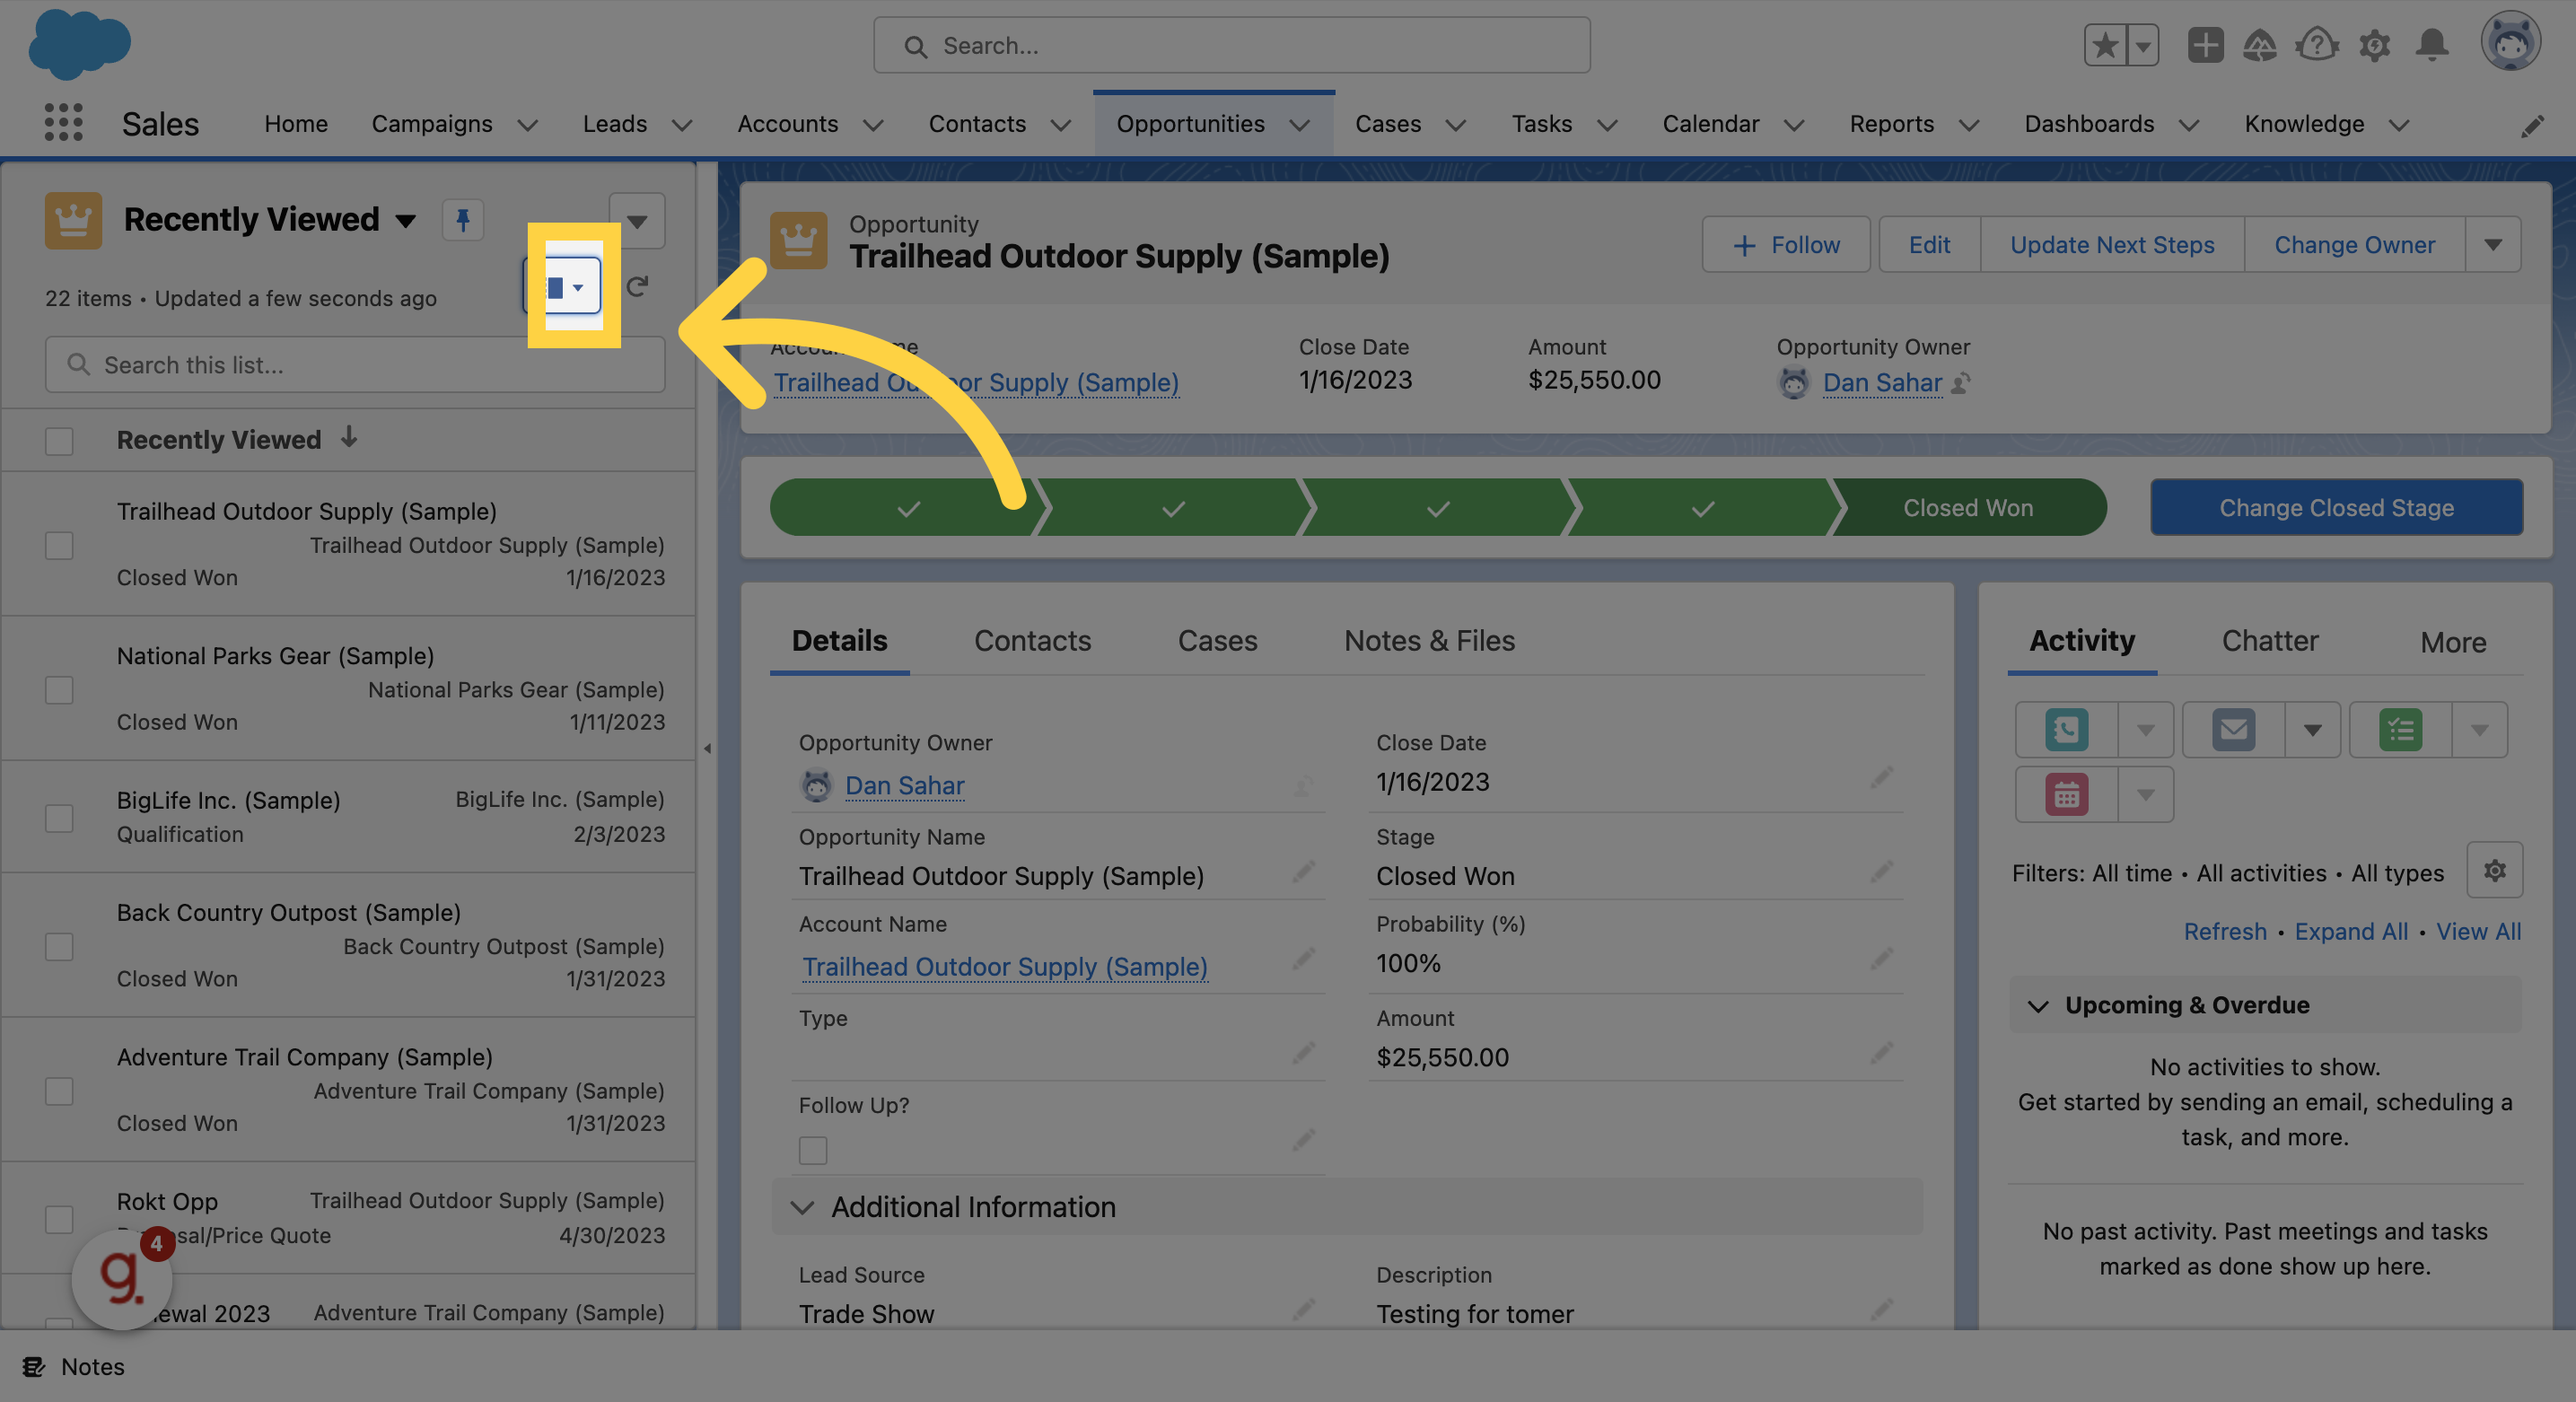Select the National Parks Gear (Sample) row checkbox
2576x1402 pixels.
[x=59, y=690]
